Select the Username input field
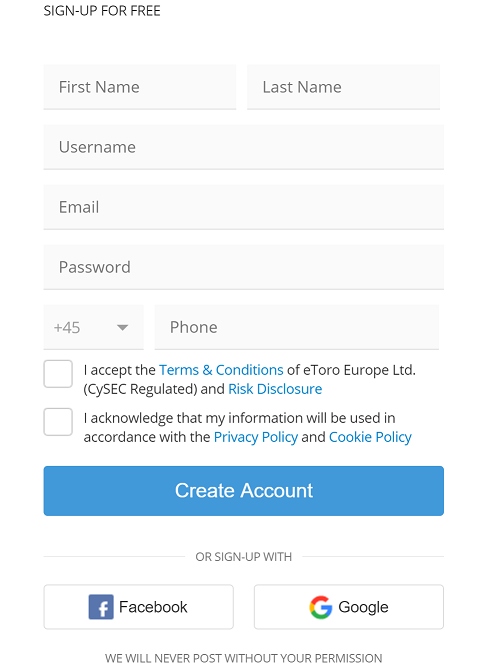Screen dimensions: 487x668 click(x=244, y=147)
